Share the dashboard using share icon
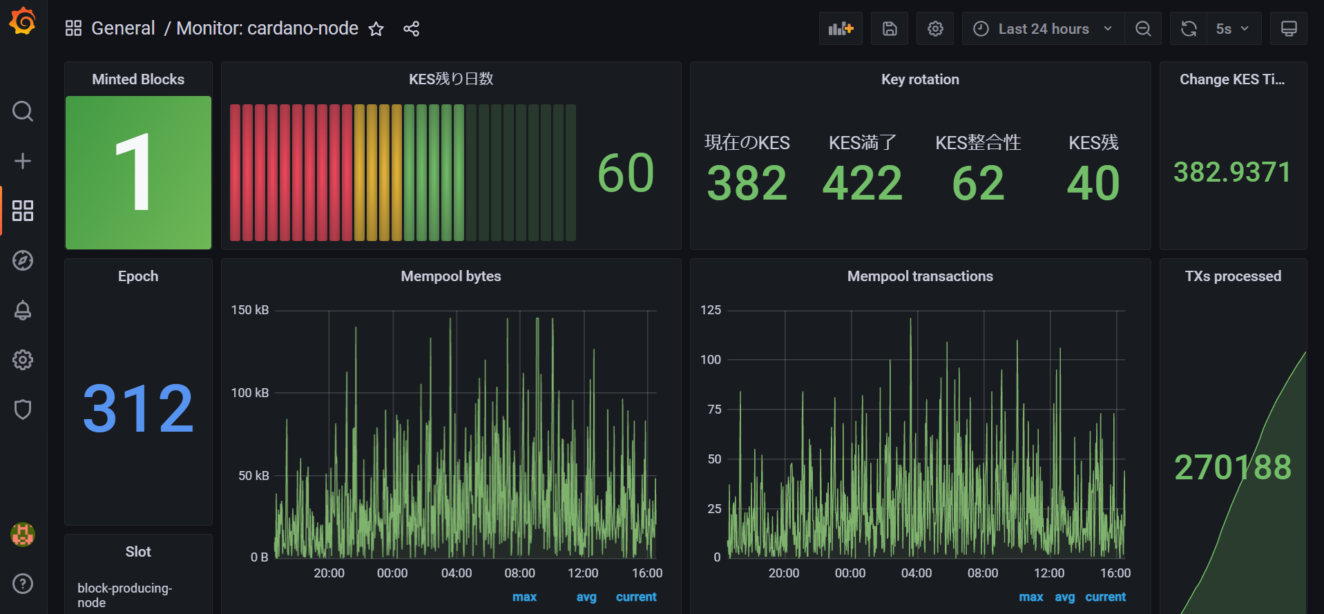This screenshot has width=1324, height=614. 411,29
